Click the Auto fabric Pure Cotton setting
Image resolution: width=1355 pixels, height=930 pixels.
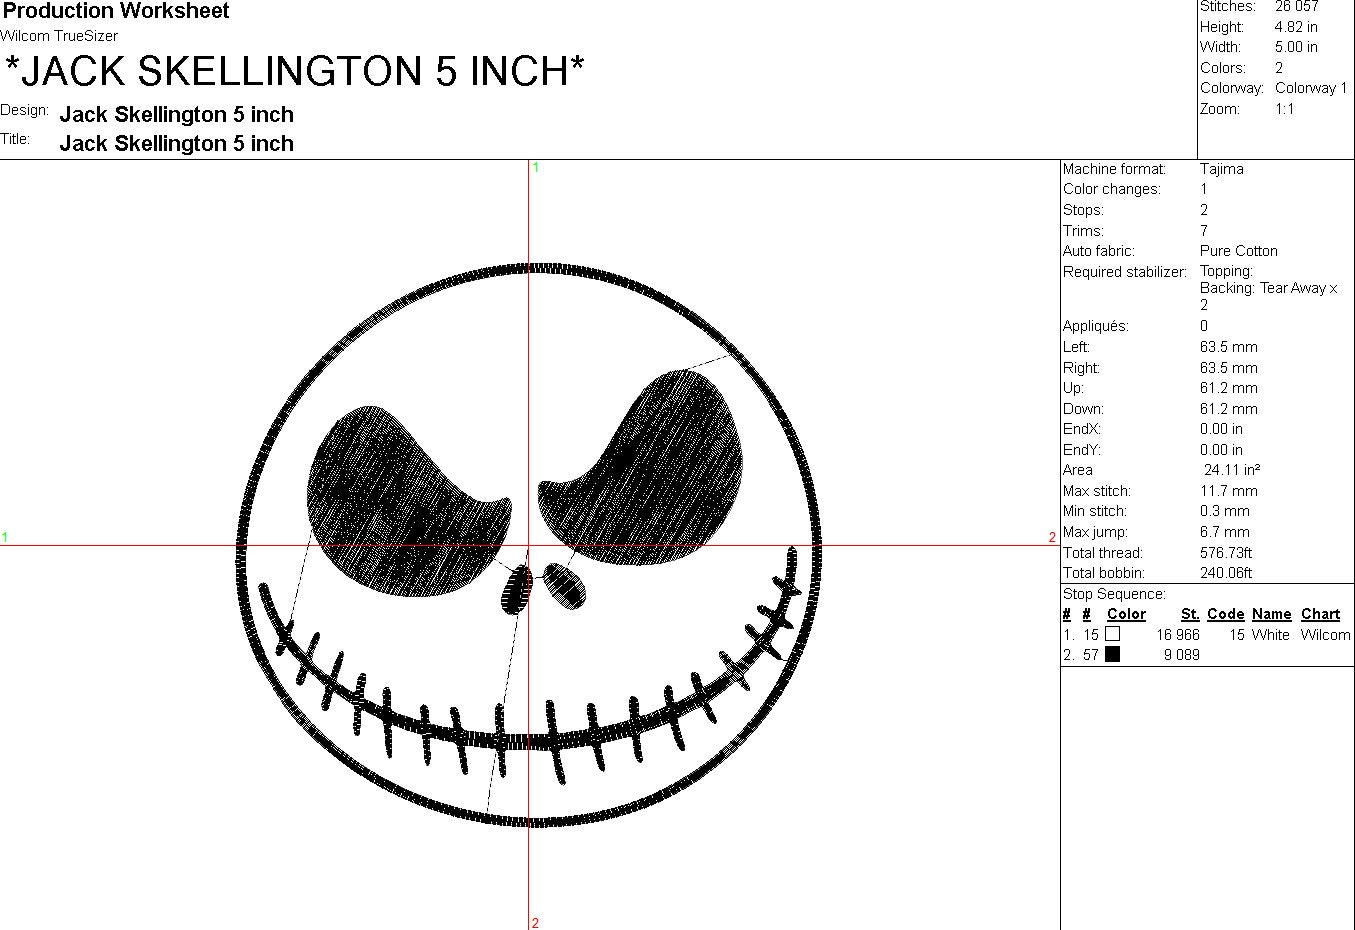point(1238,250)
